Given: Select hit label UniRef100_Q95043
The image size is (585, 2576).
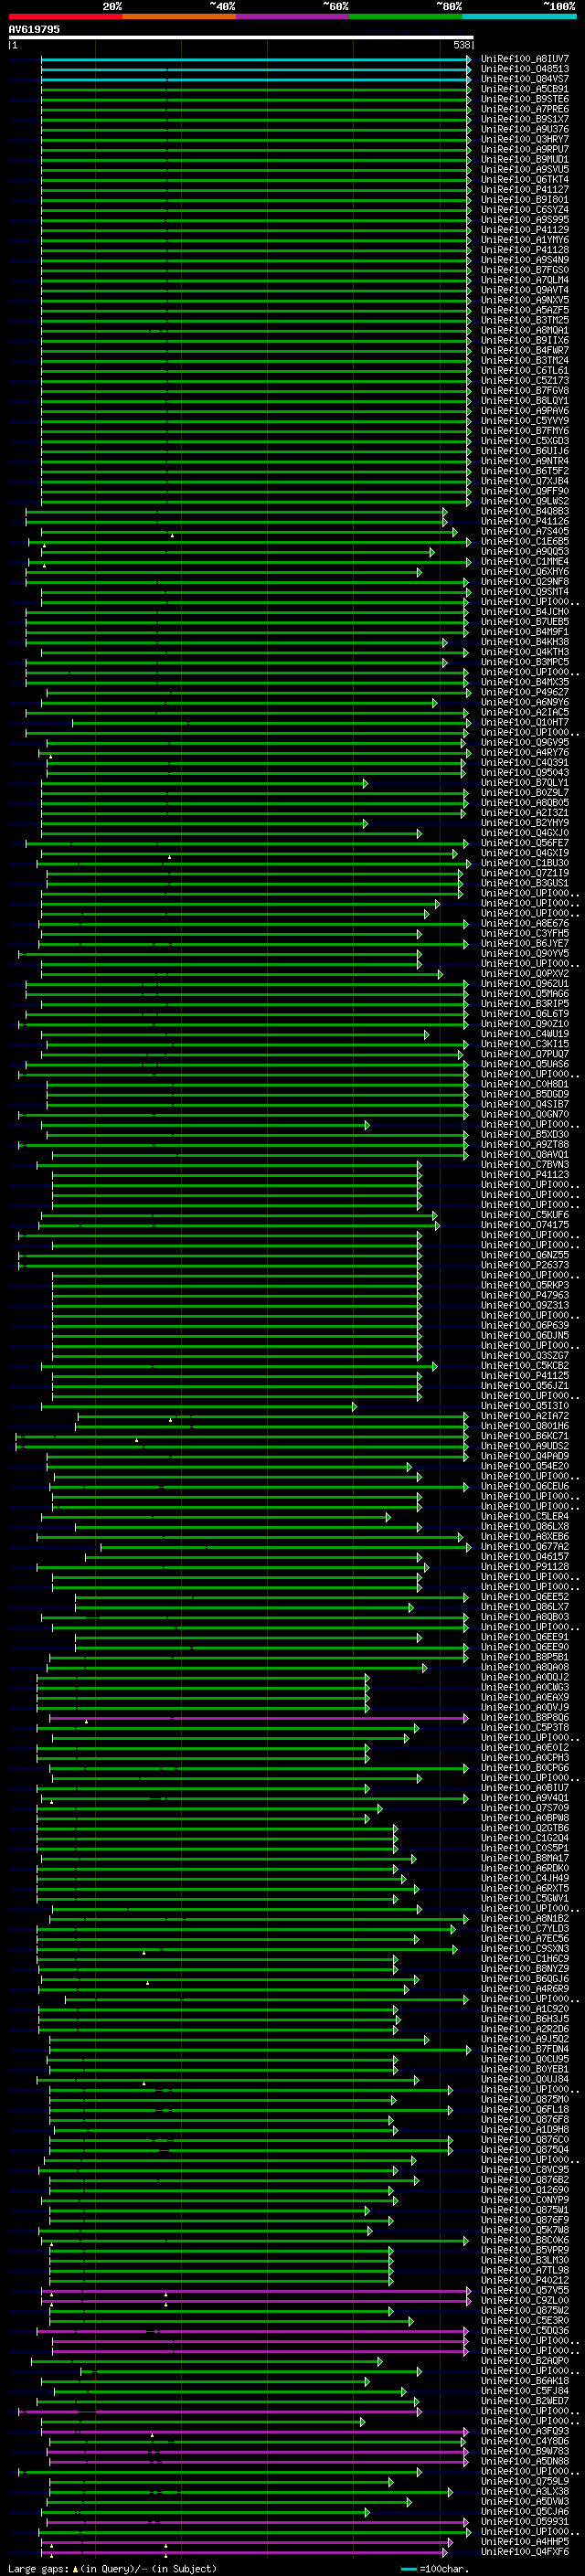Looking at the screenshot, I should pos(525,772).
